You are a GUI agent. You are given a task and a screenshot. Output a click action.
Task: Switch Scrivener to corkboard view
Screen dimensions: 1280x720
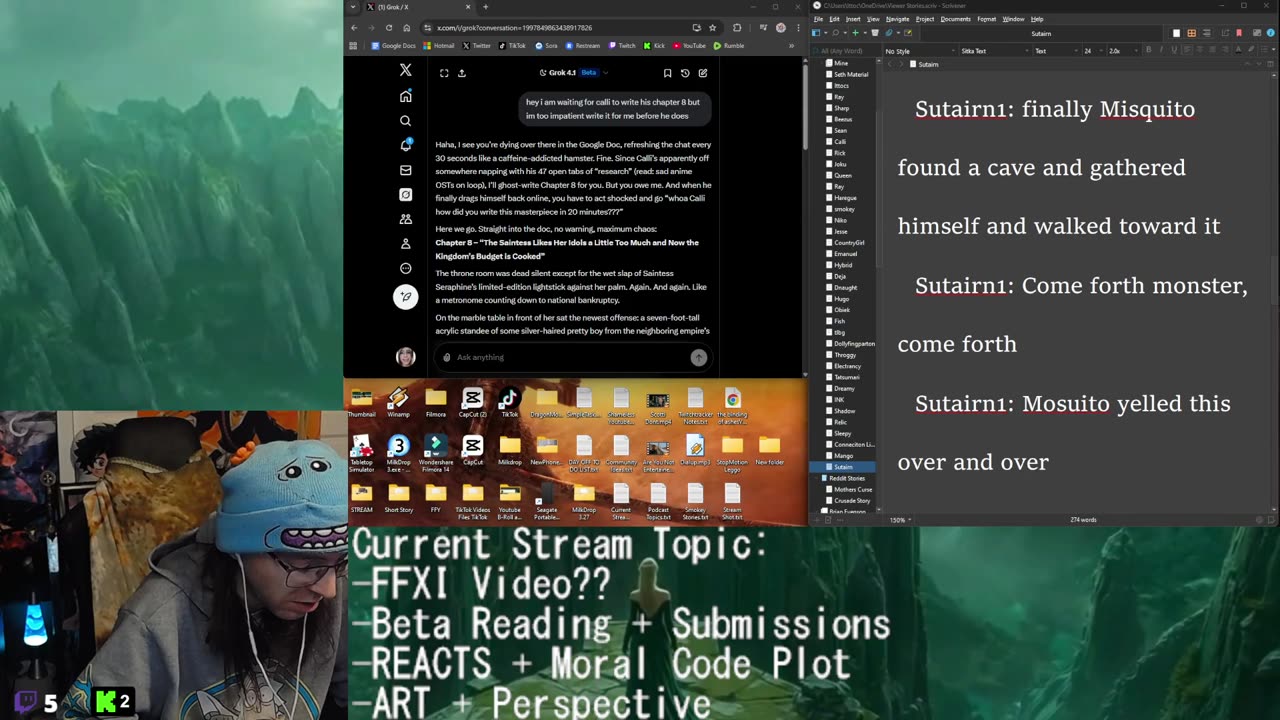pyautogui.click(x=1191, y=33)
